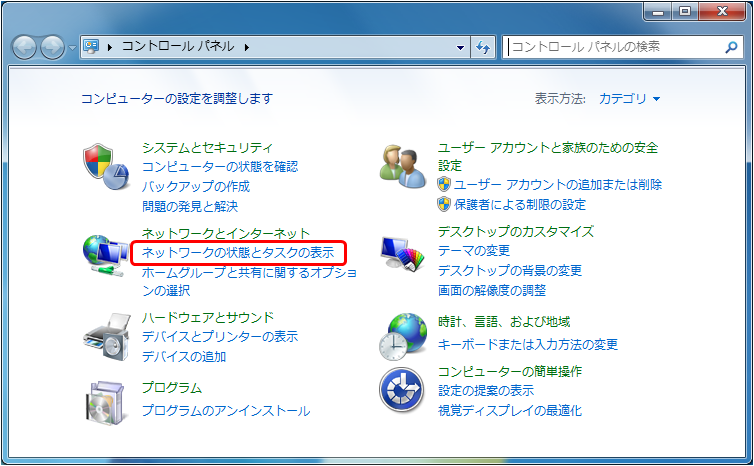This screenshot has height=466, width=754.
Task: Open プログラムのアンインストール link
Action: point(226,411)
